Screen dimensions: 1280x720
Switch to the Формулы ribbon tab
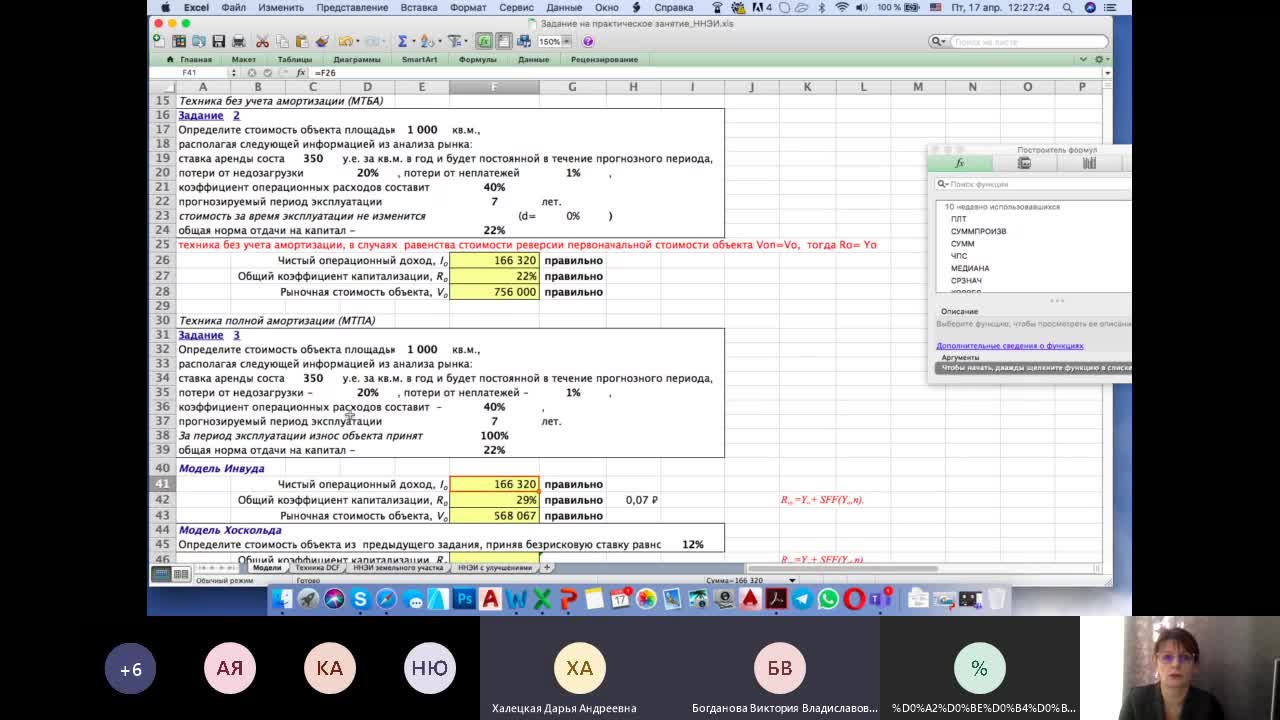(x=477, y=59)
